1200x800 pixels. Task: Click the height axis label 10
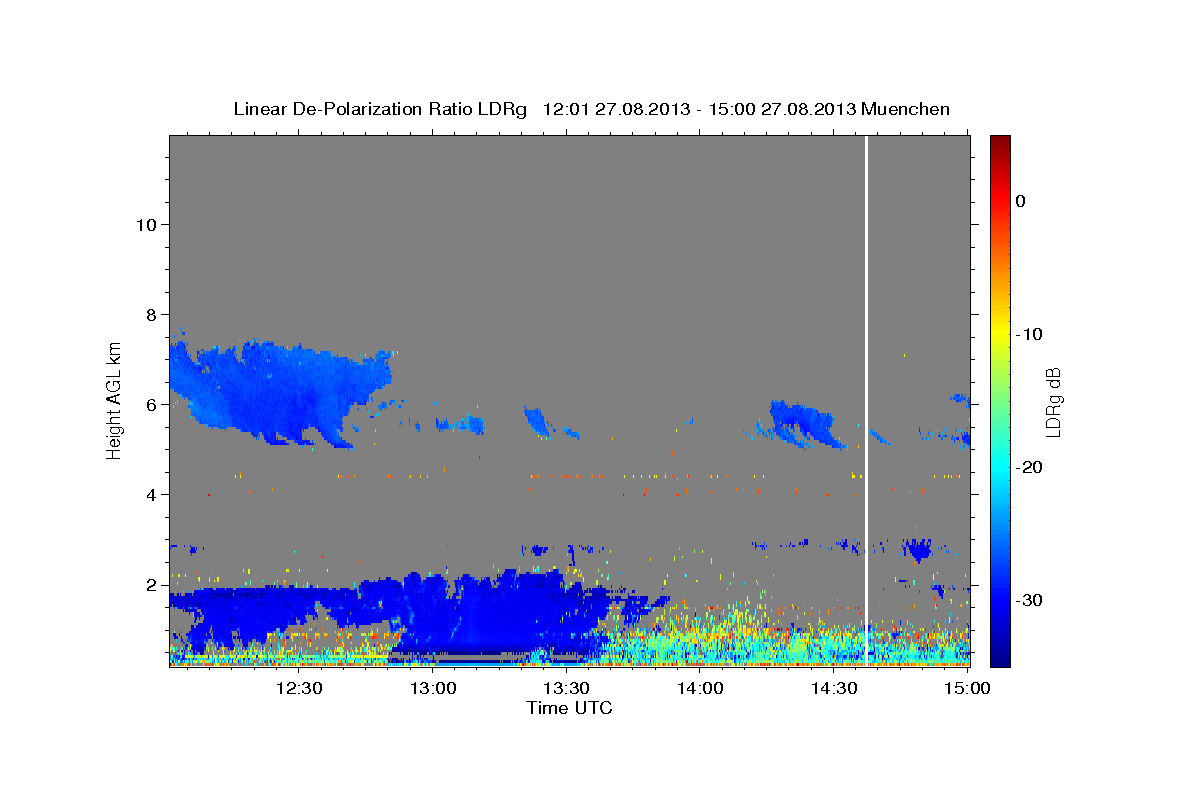click(x=145, y=225)
